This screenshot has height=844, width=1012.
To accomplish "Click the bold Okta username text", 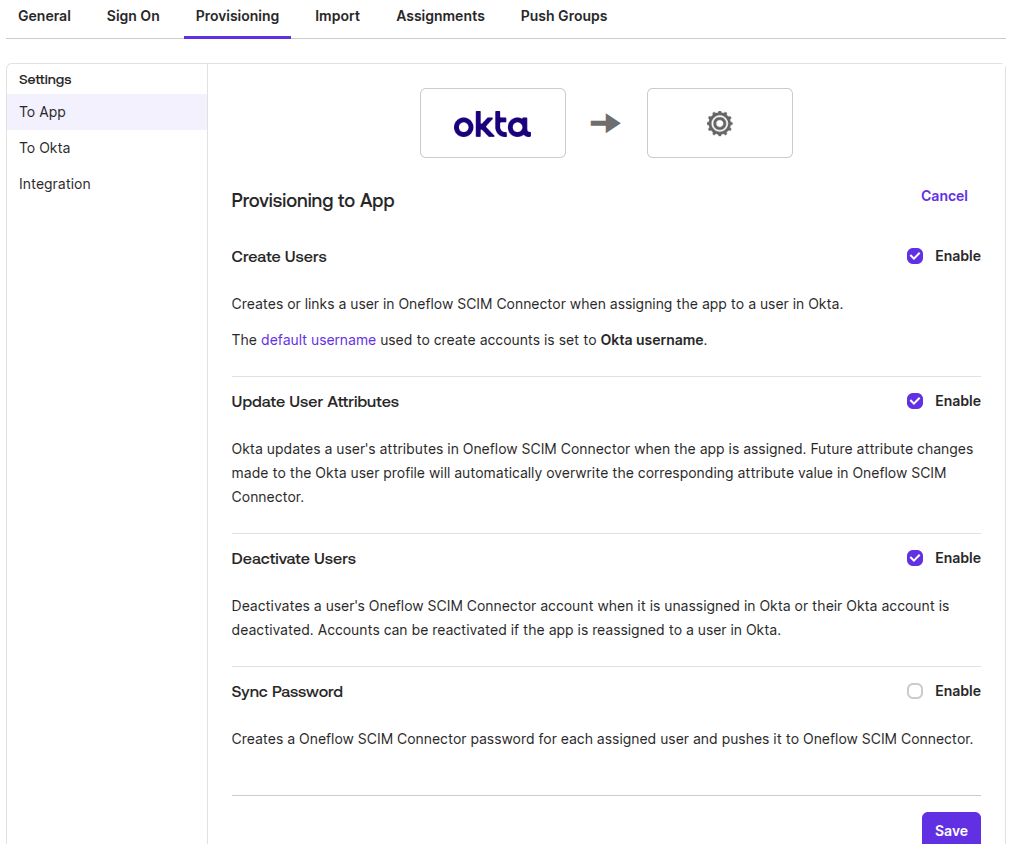I will pos(652,340).
